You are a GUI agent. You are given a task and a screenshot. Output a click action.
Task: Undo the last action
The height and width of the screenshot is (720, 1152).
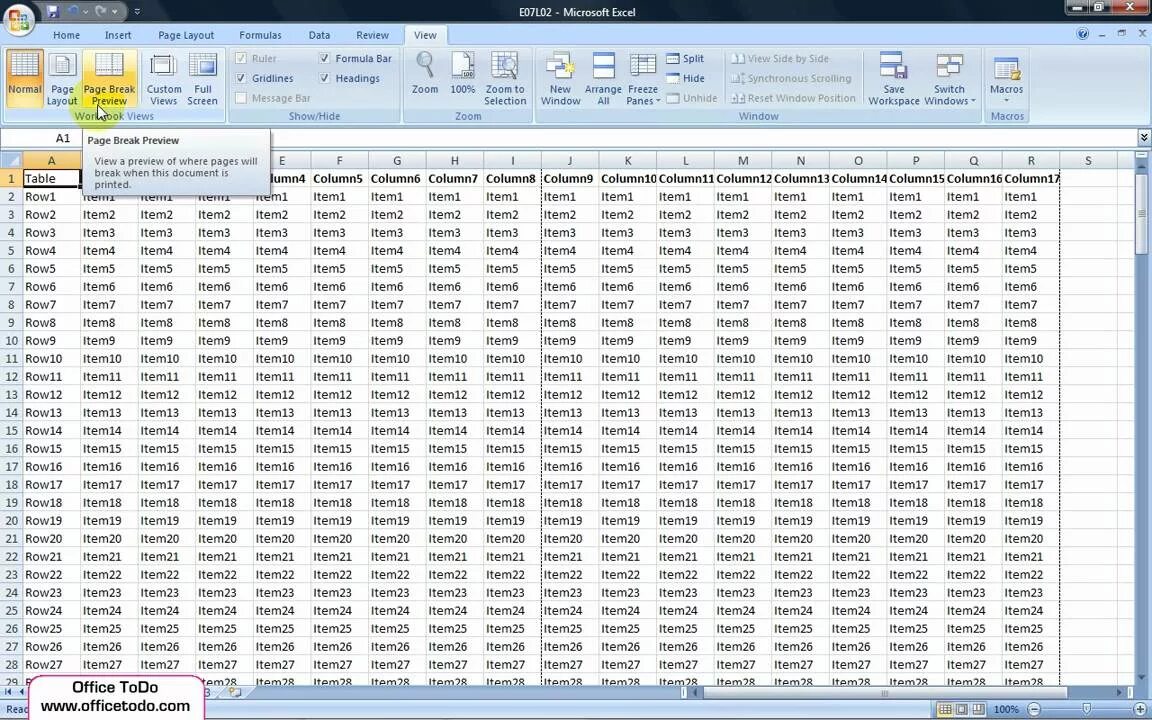(71, 11)
